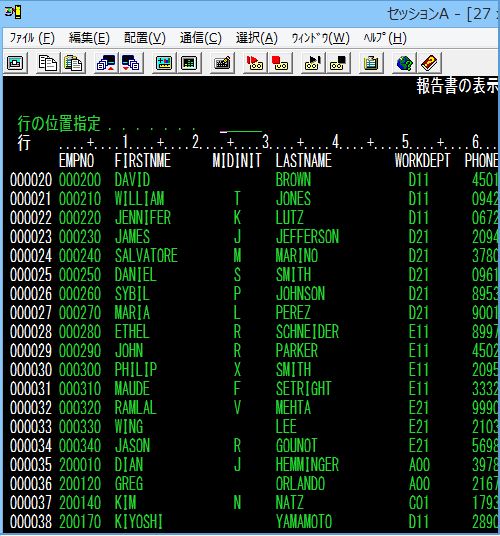Screen dimensions: 500x536
Task: Click first name JENNIFER
Action: click(143, 218)
